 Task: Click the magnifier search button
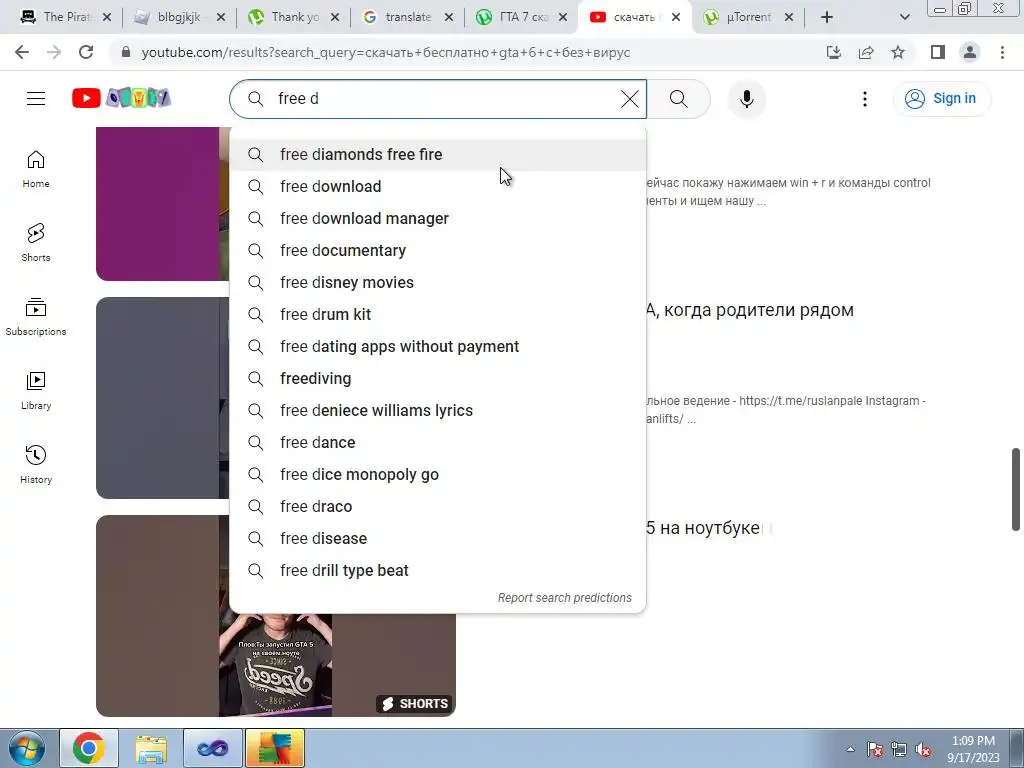click(x=679, y=99)
